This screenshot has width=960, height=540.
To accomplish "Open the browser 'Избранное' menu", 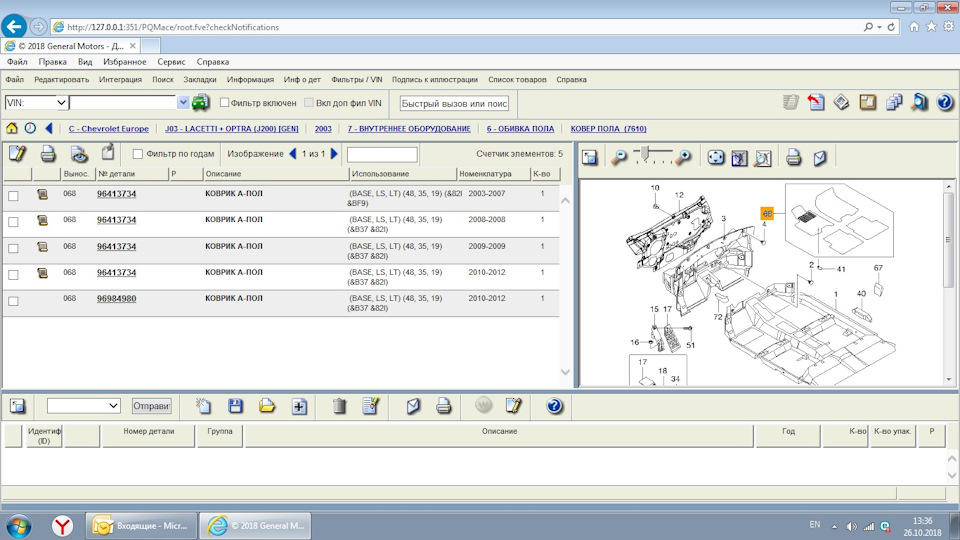I will 124,62.
